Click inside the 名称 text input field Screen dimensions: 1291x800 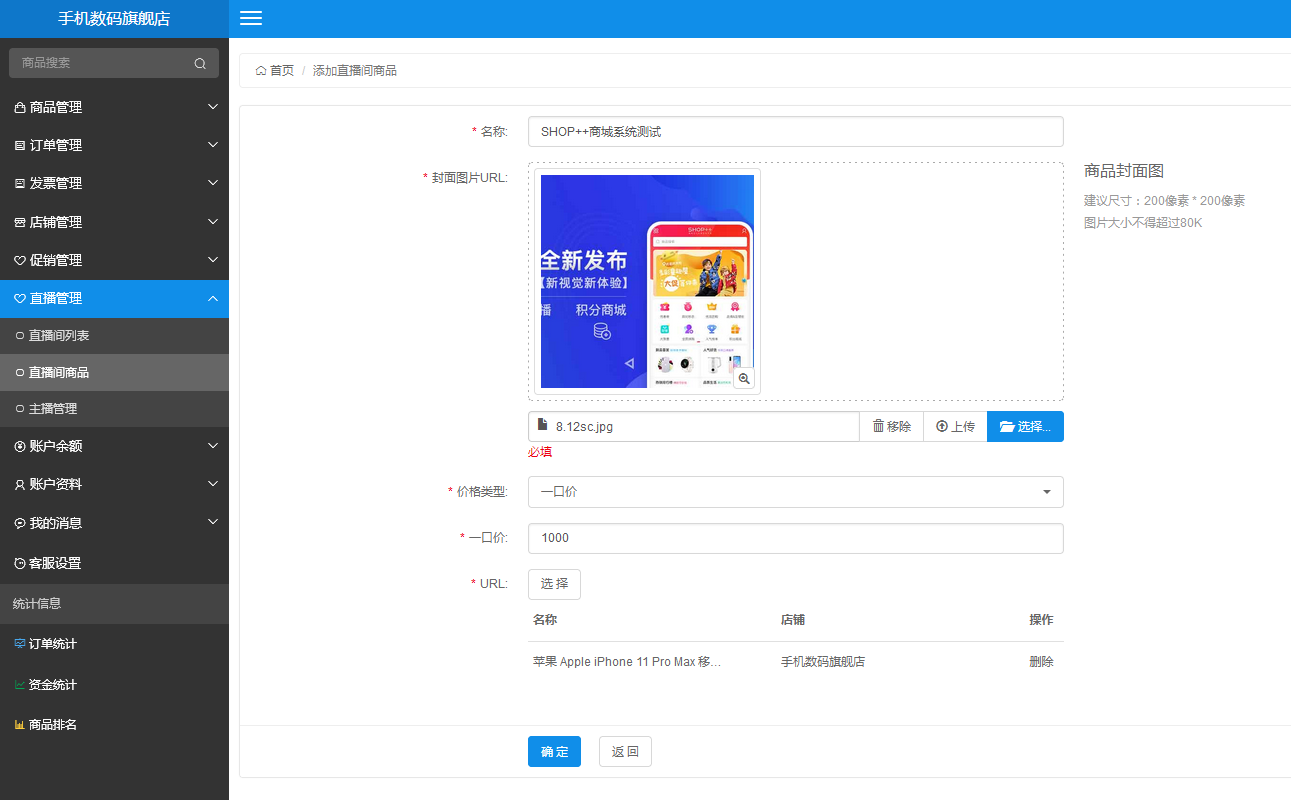(795, 131)
